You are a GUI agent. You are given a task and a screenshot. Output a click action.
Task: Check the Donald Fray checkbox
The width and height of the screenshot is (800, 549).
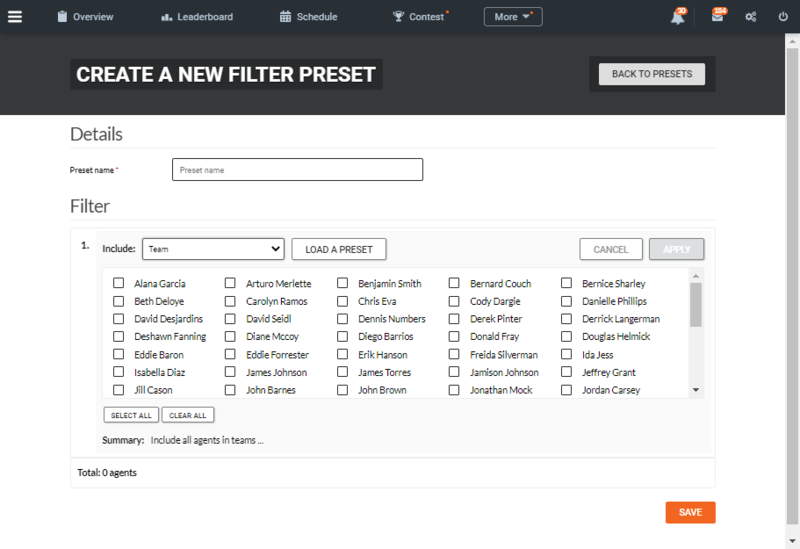tap(454, 337)
